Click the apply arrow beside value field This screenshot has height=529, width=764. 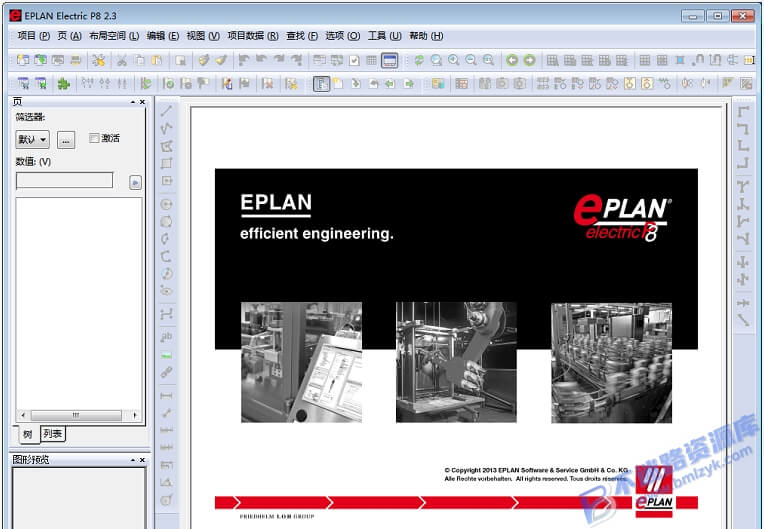135,182
